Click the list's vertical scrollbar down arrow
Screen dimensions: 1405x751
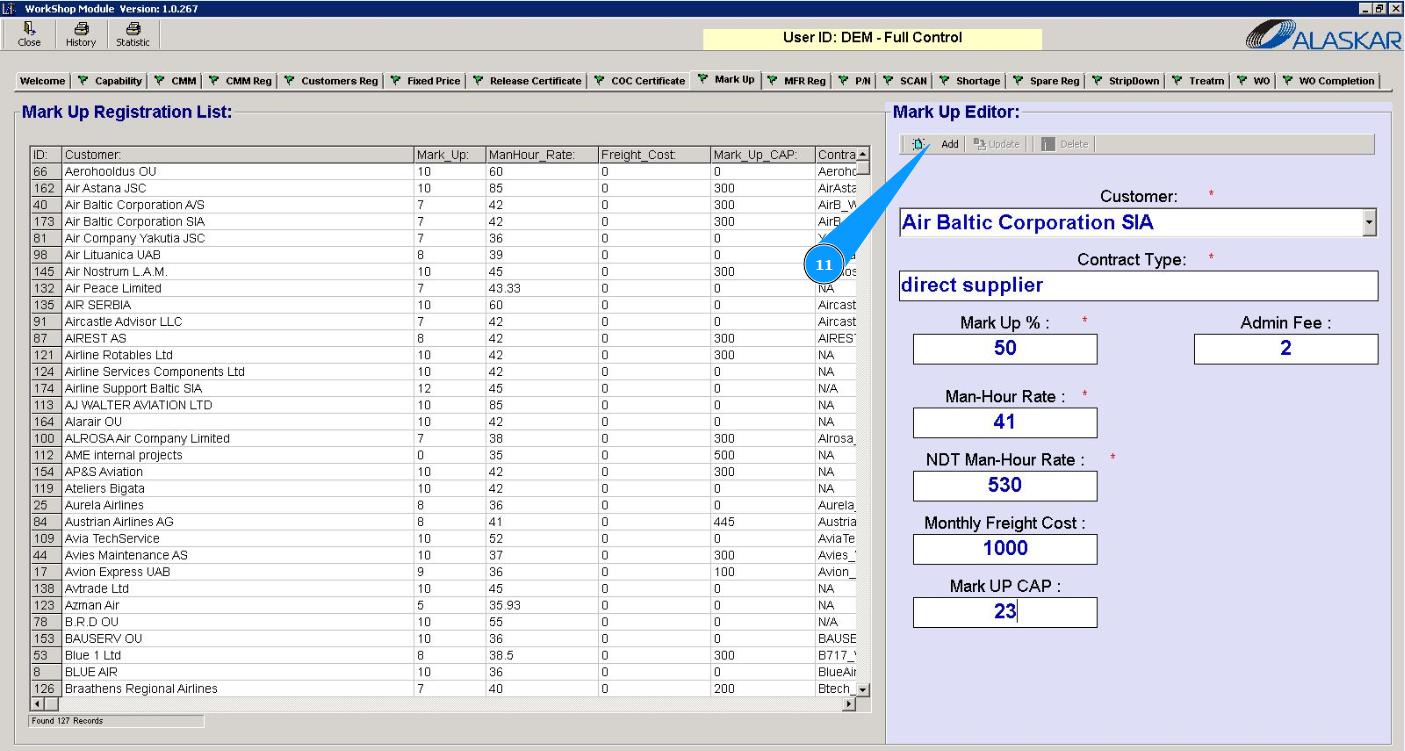[x=863, y=690]
